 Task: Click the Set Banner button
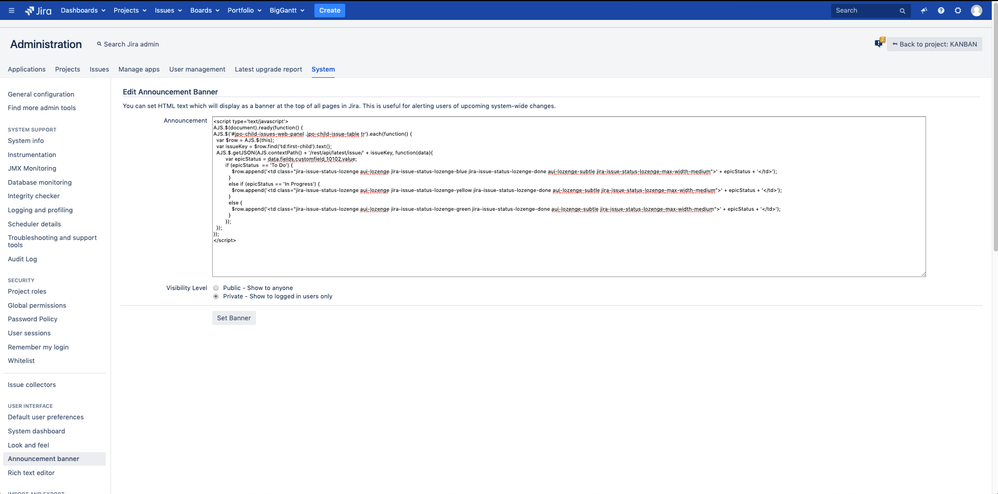click(234, 318)
